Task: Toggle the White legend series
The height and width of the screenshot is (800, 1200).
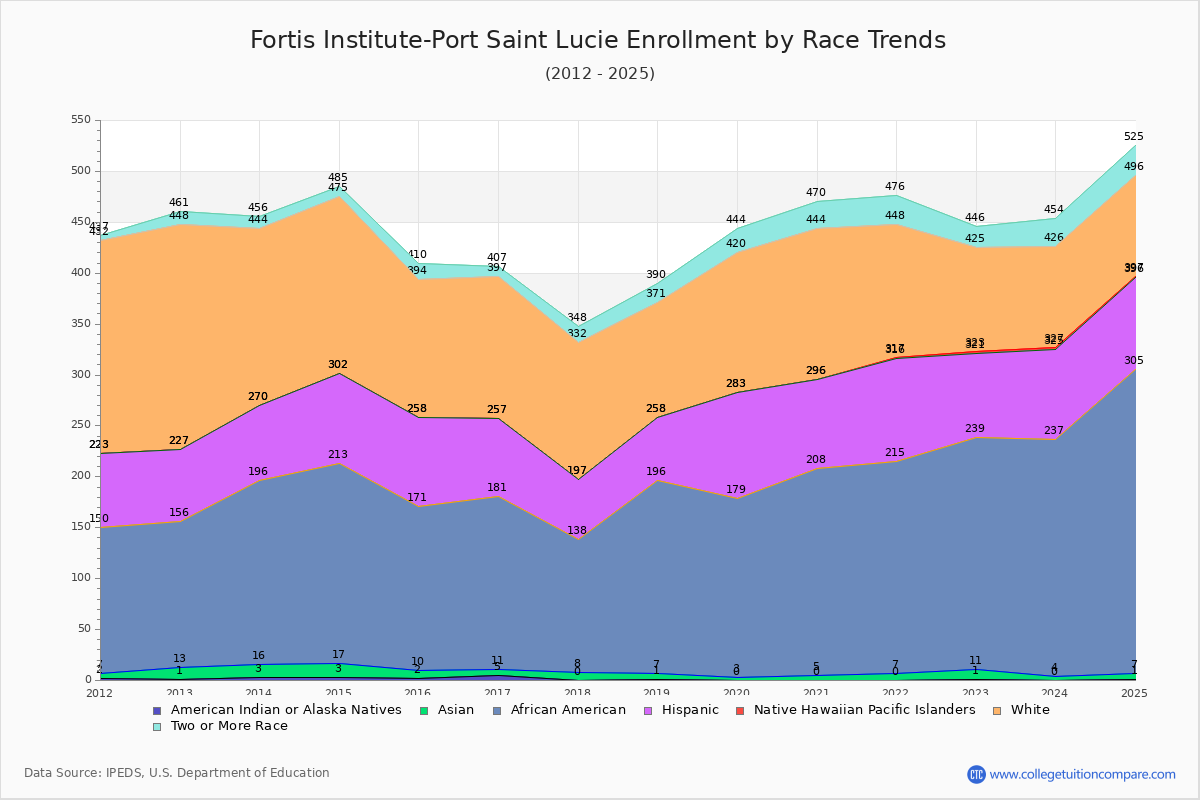Action: (1021, 710)
